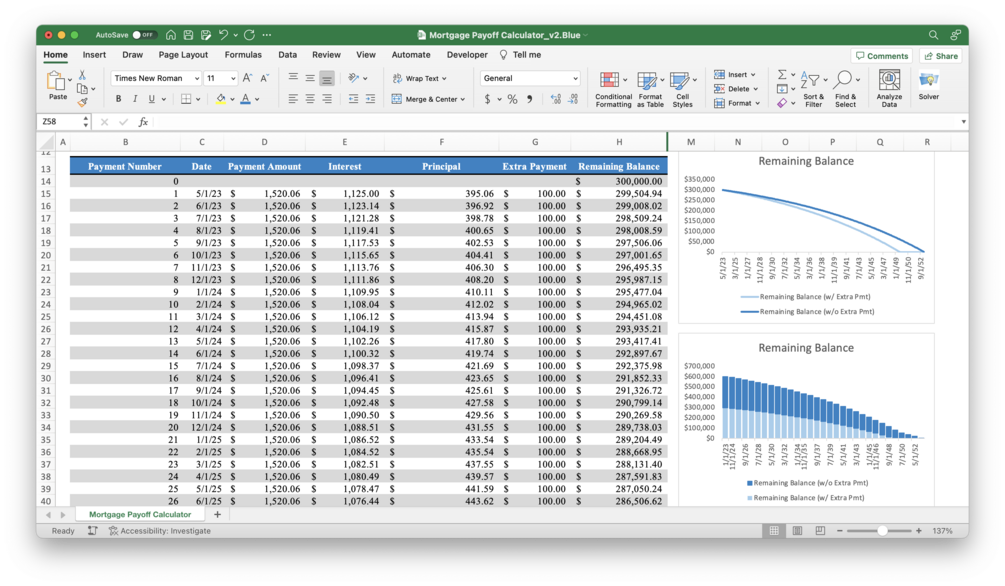Launch the Solver tool
The image size is (1005, 586).
coord(928,80)
